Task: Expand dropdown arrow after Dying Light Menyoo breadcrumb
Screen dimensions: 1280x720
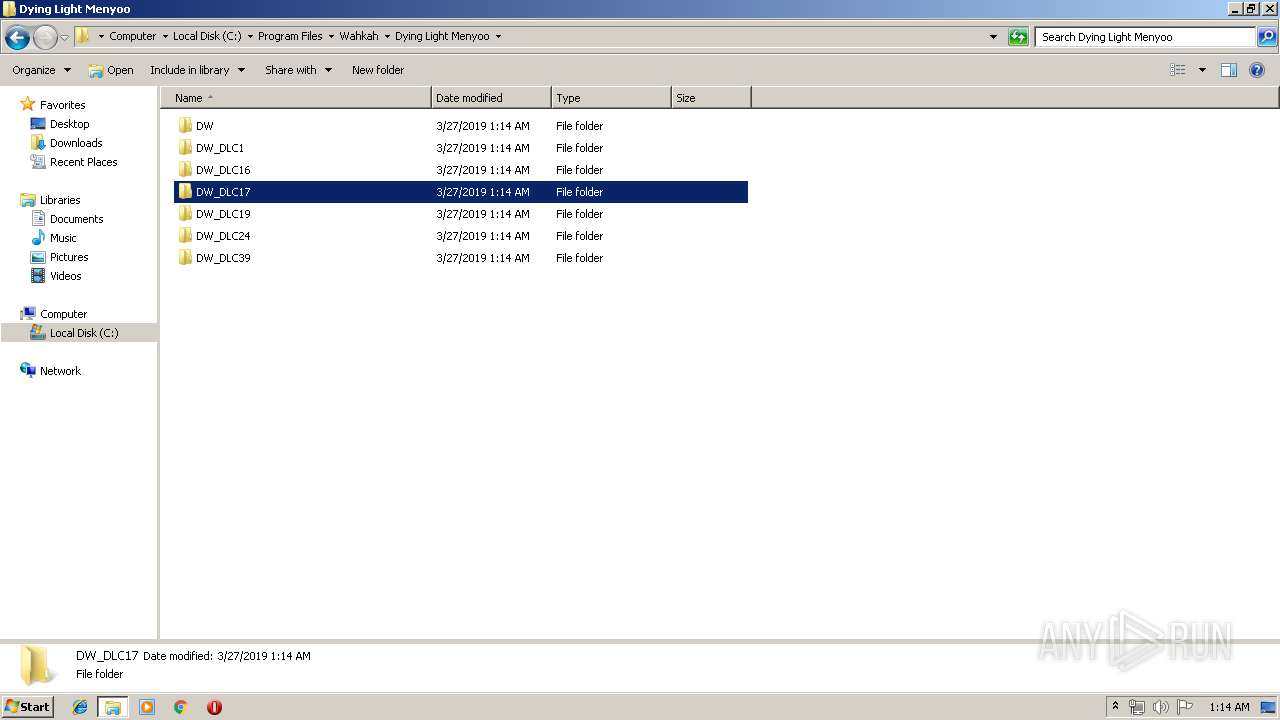Action: (498, 37)
